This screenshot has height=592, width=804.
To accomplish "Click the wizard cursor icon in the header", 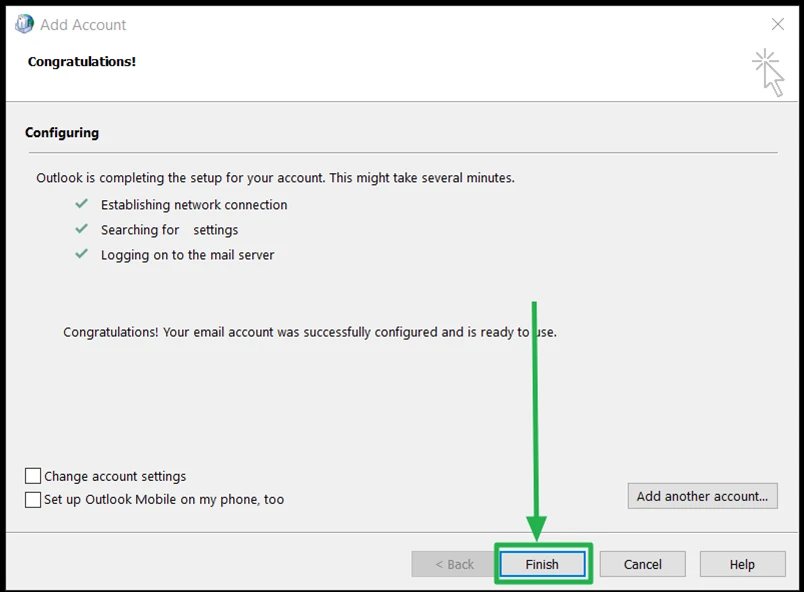I will 768,72.
